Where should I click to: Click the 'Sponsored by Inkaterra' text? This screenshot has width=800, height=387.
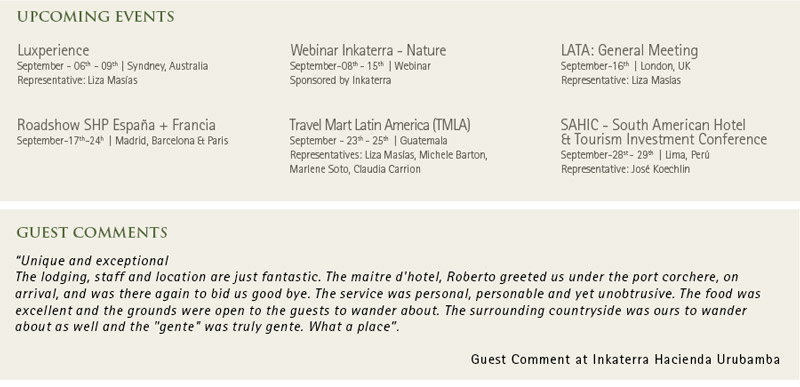tap(340, 81)
